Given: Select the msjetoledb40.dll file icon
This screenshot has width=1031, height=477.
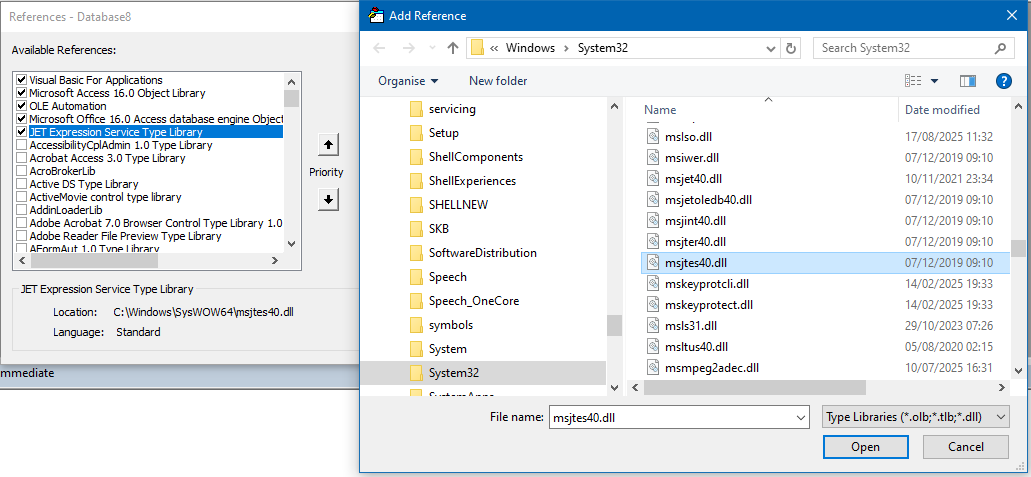Looking at the screenshot, I should point(653,200).
